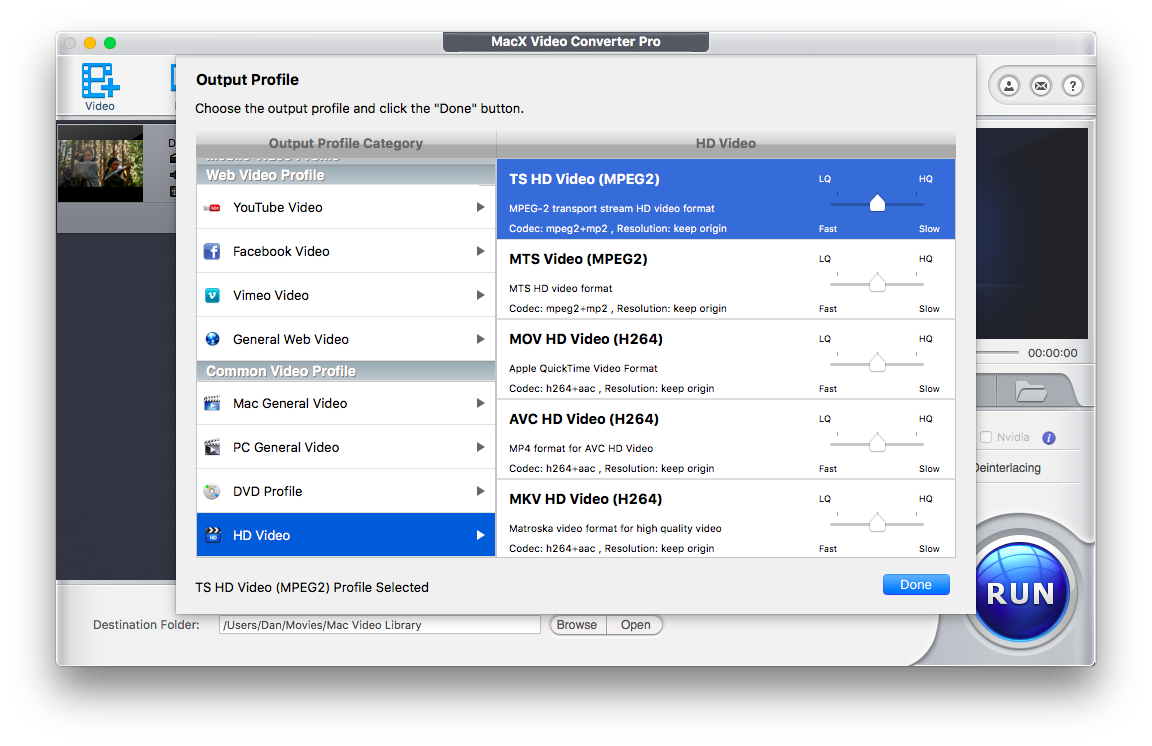The height and width of the screenshot is (746, 1152).
Task: Expand Mac General Video submenu arrow
Action: 480,403
